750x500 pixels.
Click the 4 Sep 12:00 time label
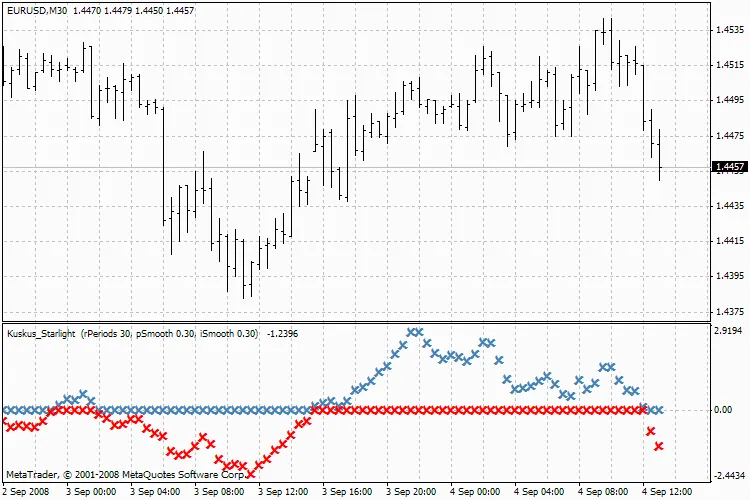[667, 492]
